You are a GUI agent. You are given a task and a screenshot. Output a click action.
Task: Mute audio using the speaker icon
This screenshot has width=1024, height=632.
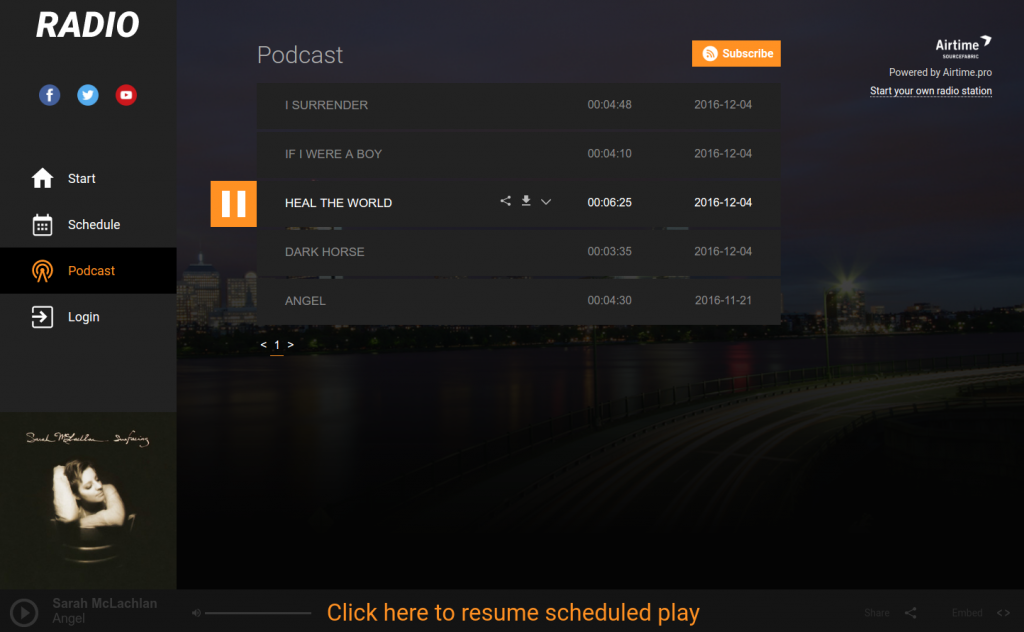(x=197, y=612)
